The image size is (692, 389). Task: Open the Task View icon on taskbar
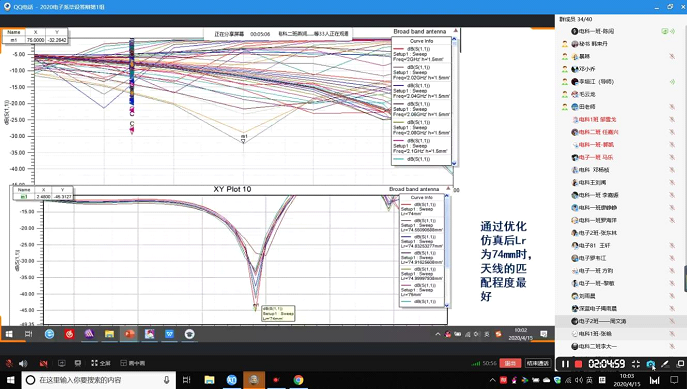pyautogui.click(x=187, y=380)
